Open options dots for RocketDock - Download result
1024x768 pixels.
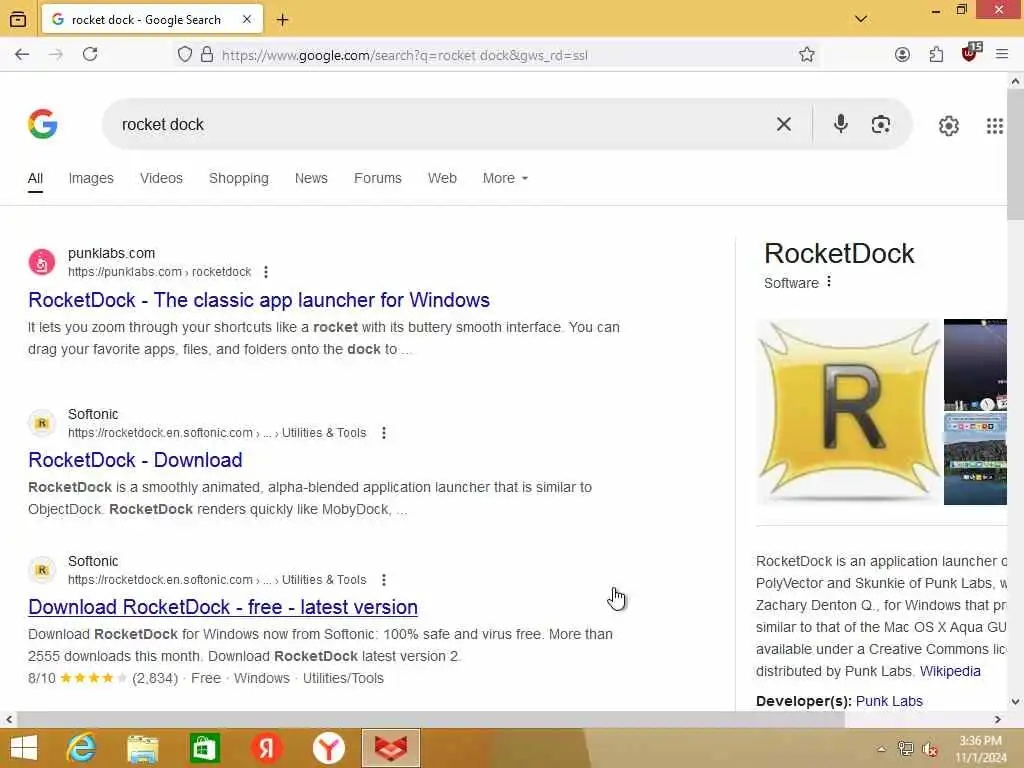click(x=384, y=433)
